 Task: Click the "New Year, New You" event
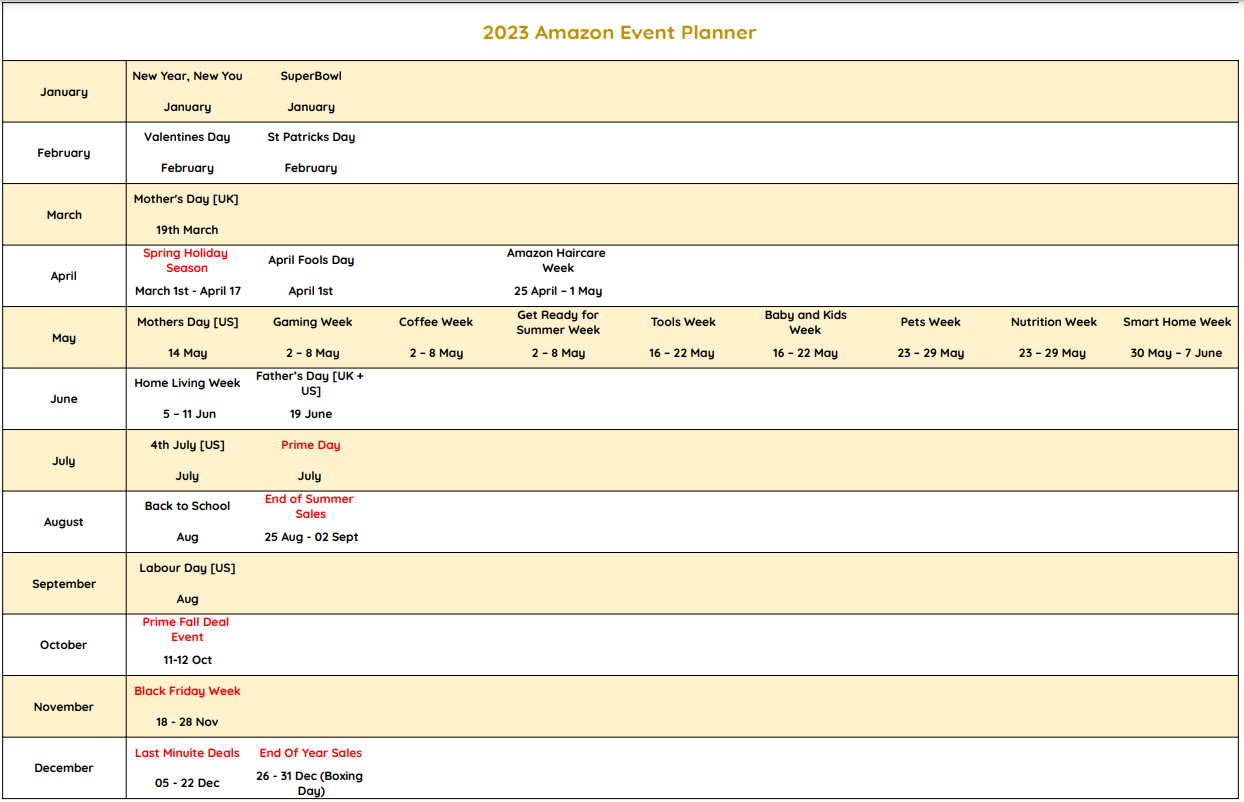[187, 76]
